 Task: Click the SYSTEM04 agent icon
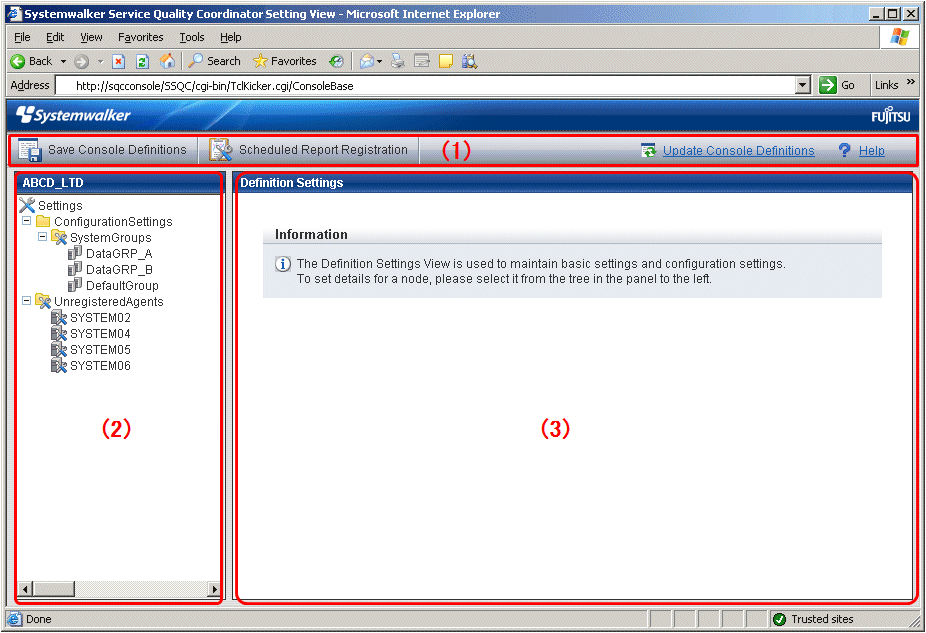click(58, 334)
